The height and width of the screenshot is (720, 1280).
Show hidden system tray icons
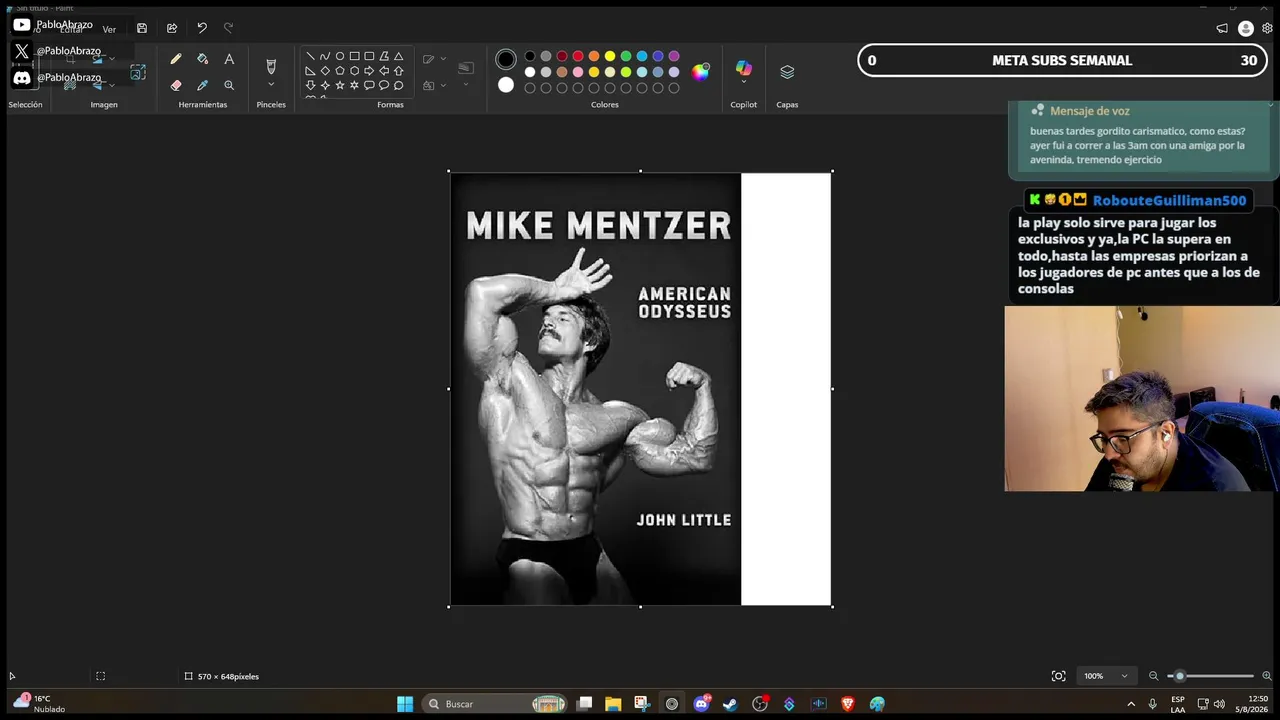[1131, 704]
